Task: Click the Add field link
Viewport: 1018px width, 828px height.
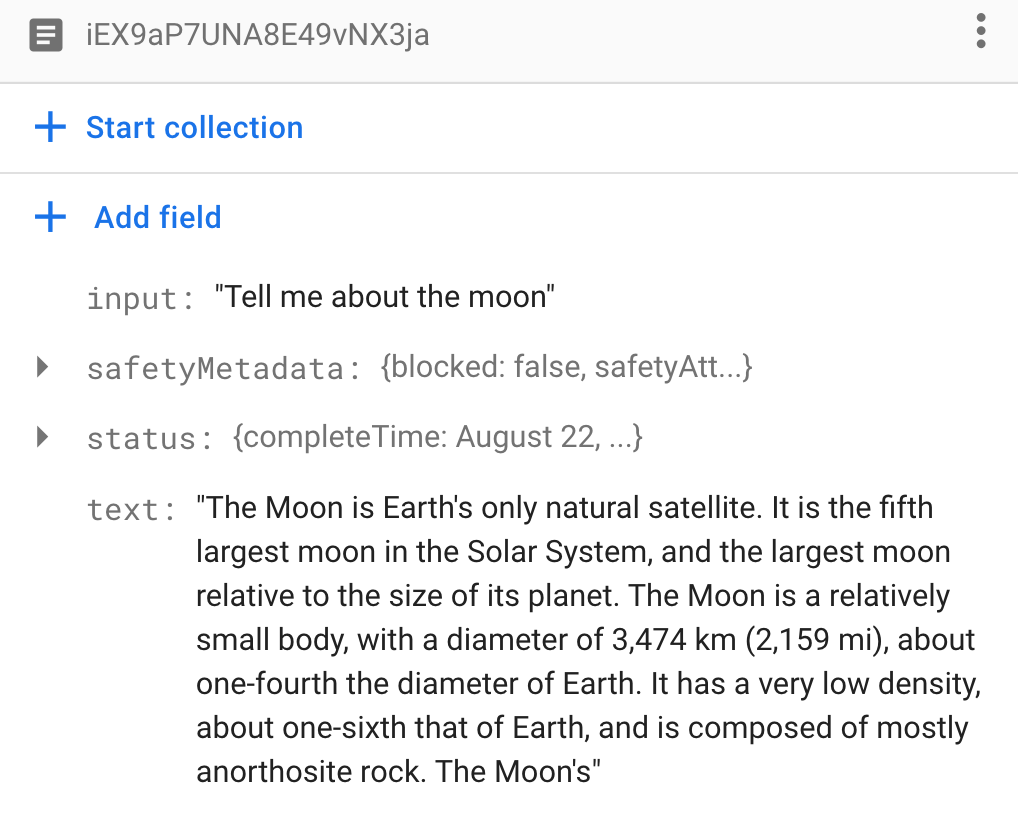Action: tap(158, 217)
